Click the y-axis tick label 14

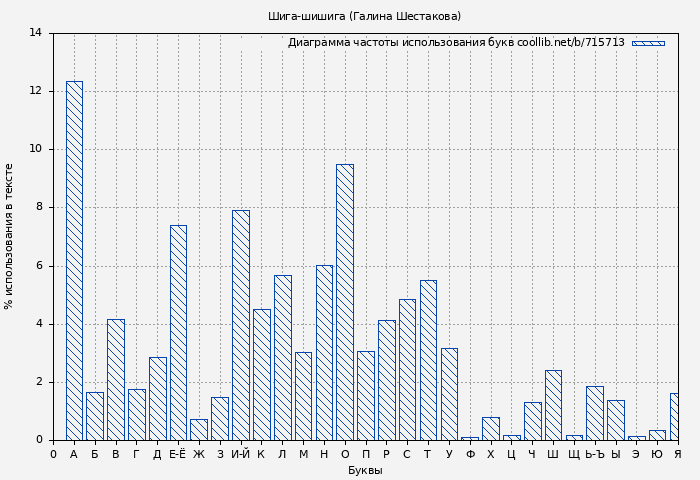pos(36,33)
